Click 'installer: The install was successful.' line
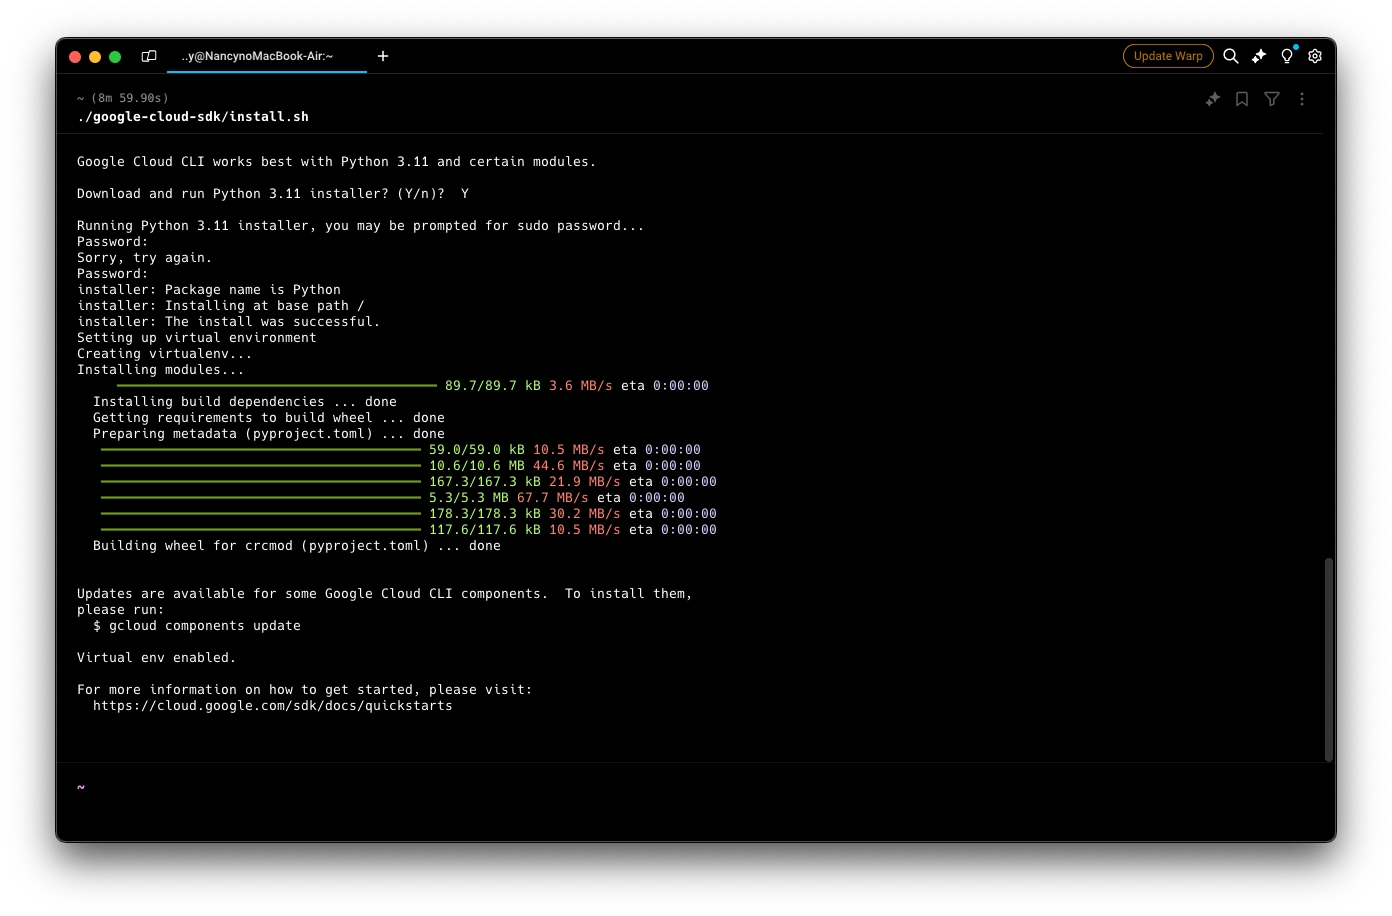 coord(229,322)
